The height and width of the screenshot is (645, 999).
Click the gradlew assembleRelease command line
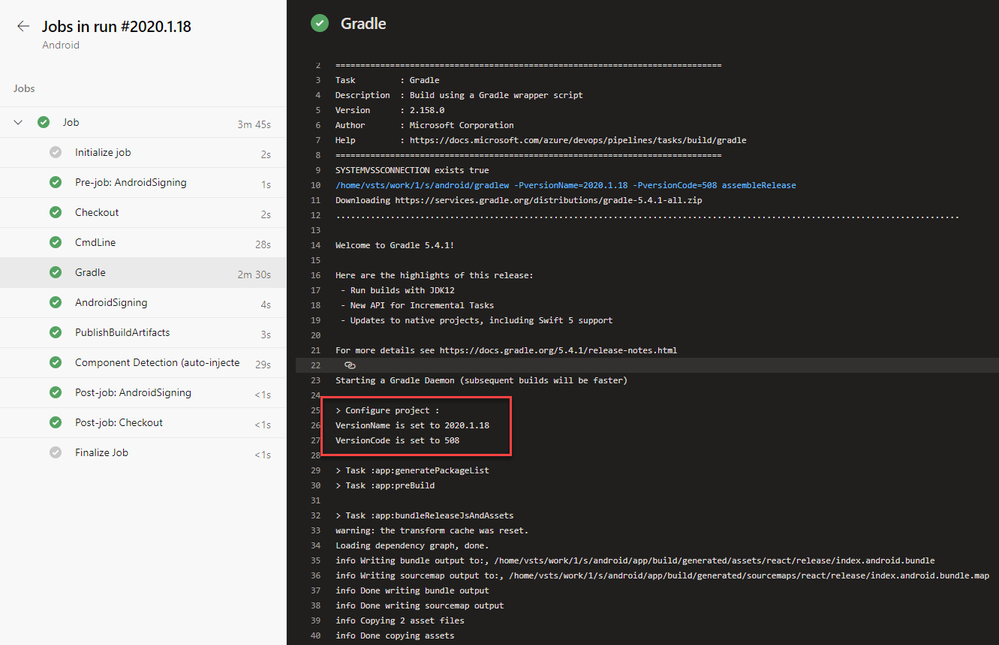[x=566, y=185]
